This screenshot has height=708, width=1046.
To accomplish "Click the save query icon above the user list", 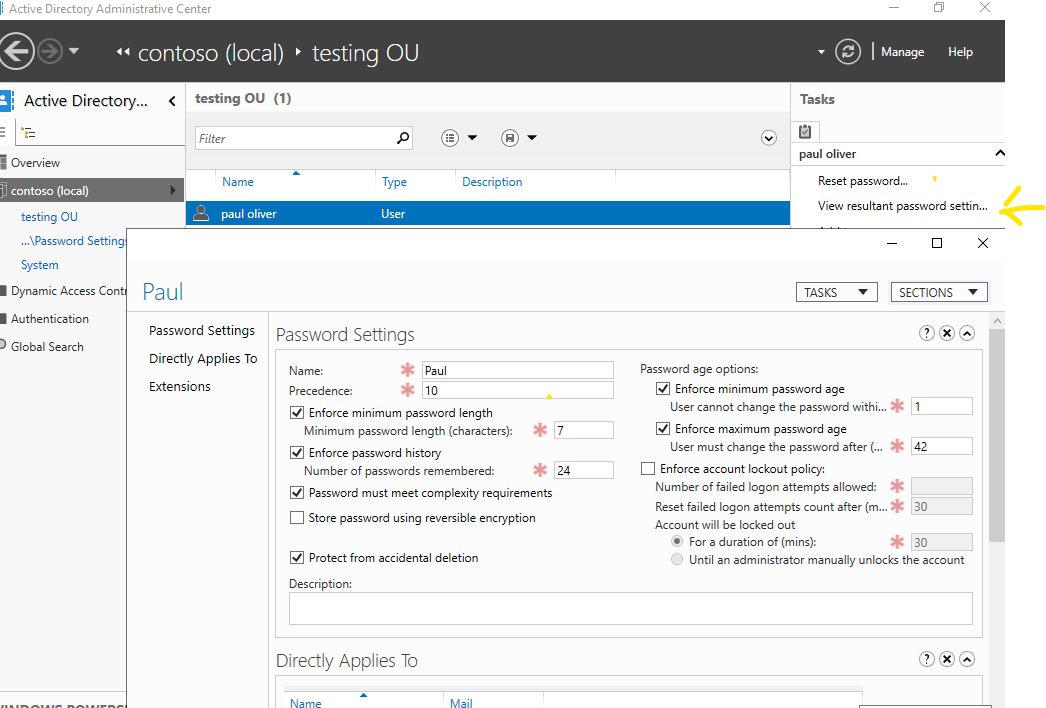I will point(508,137).
